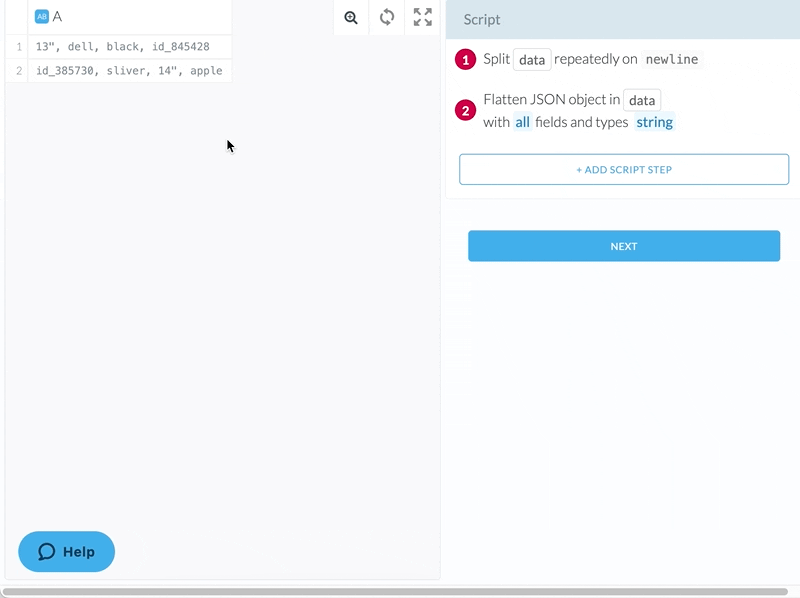This screenshot has width=800, height=598.
Task: Click the magnifying glass above the grid
Action: tap(350, 17)
